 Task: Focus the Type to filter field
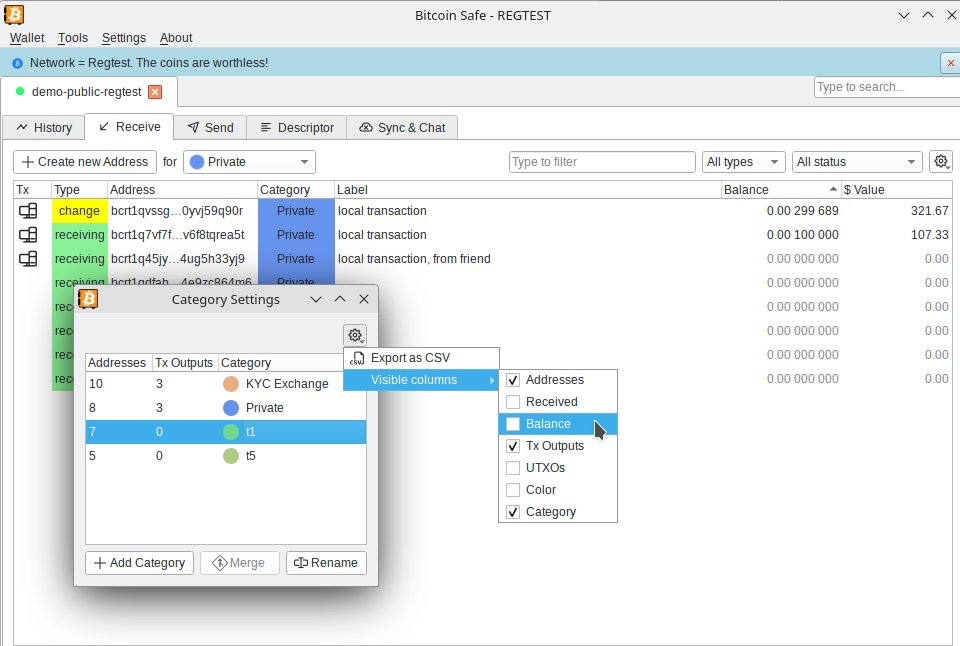602,162
